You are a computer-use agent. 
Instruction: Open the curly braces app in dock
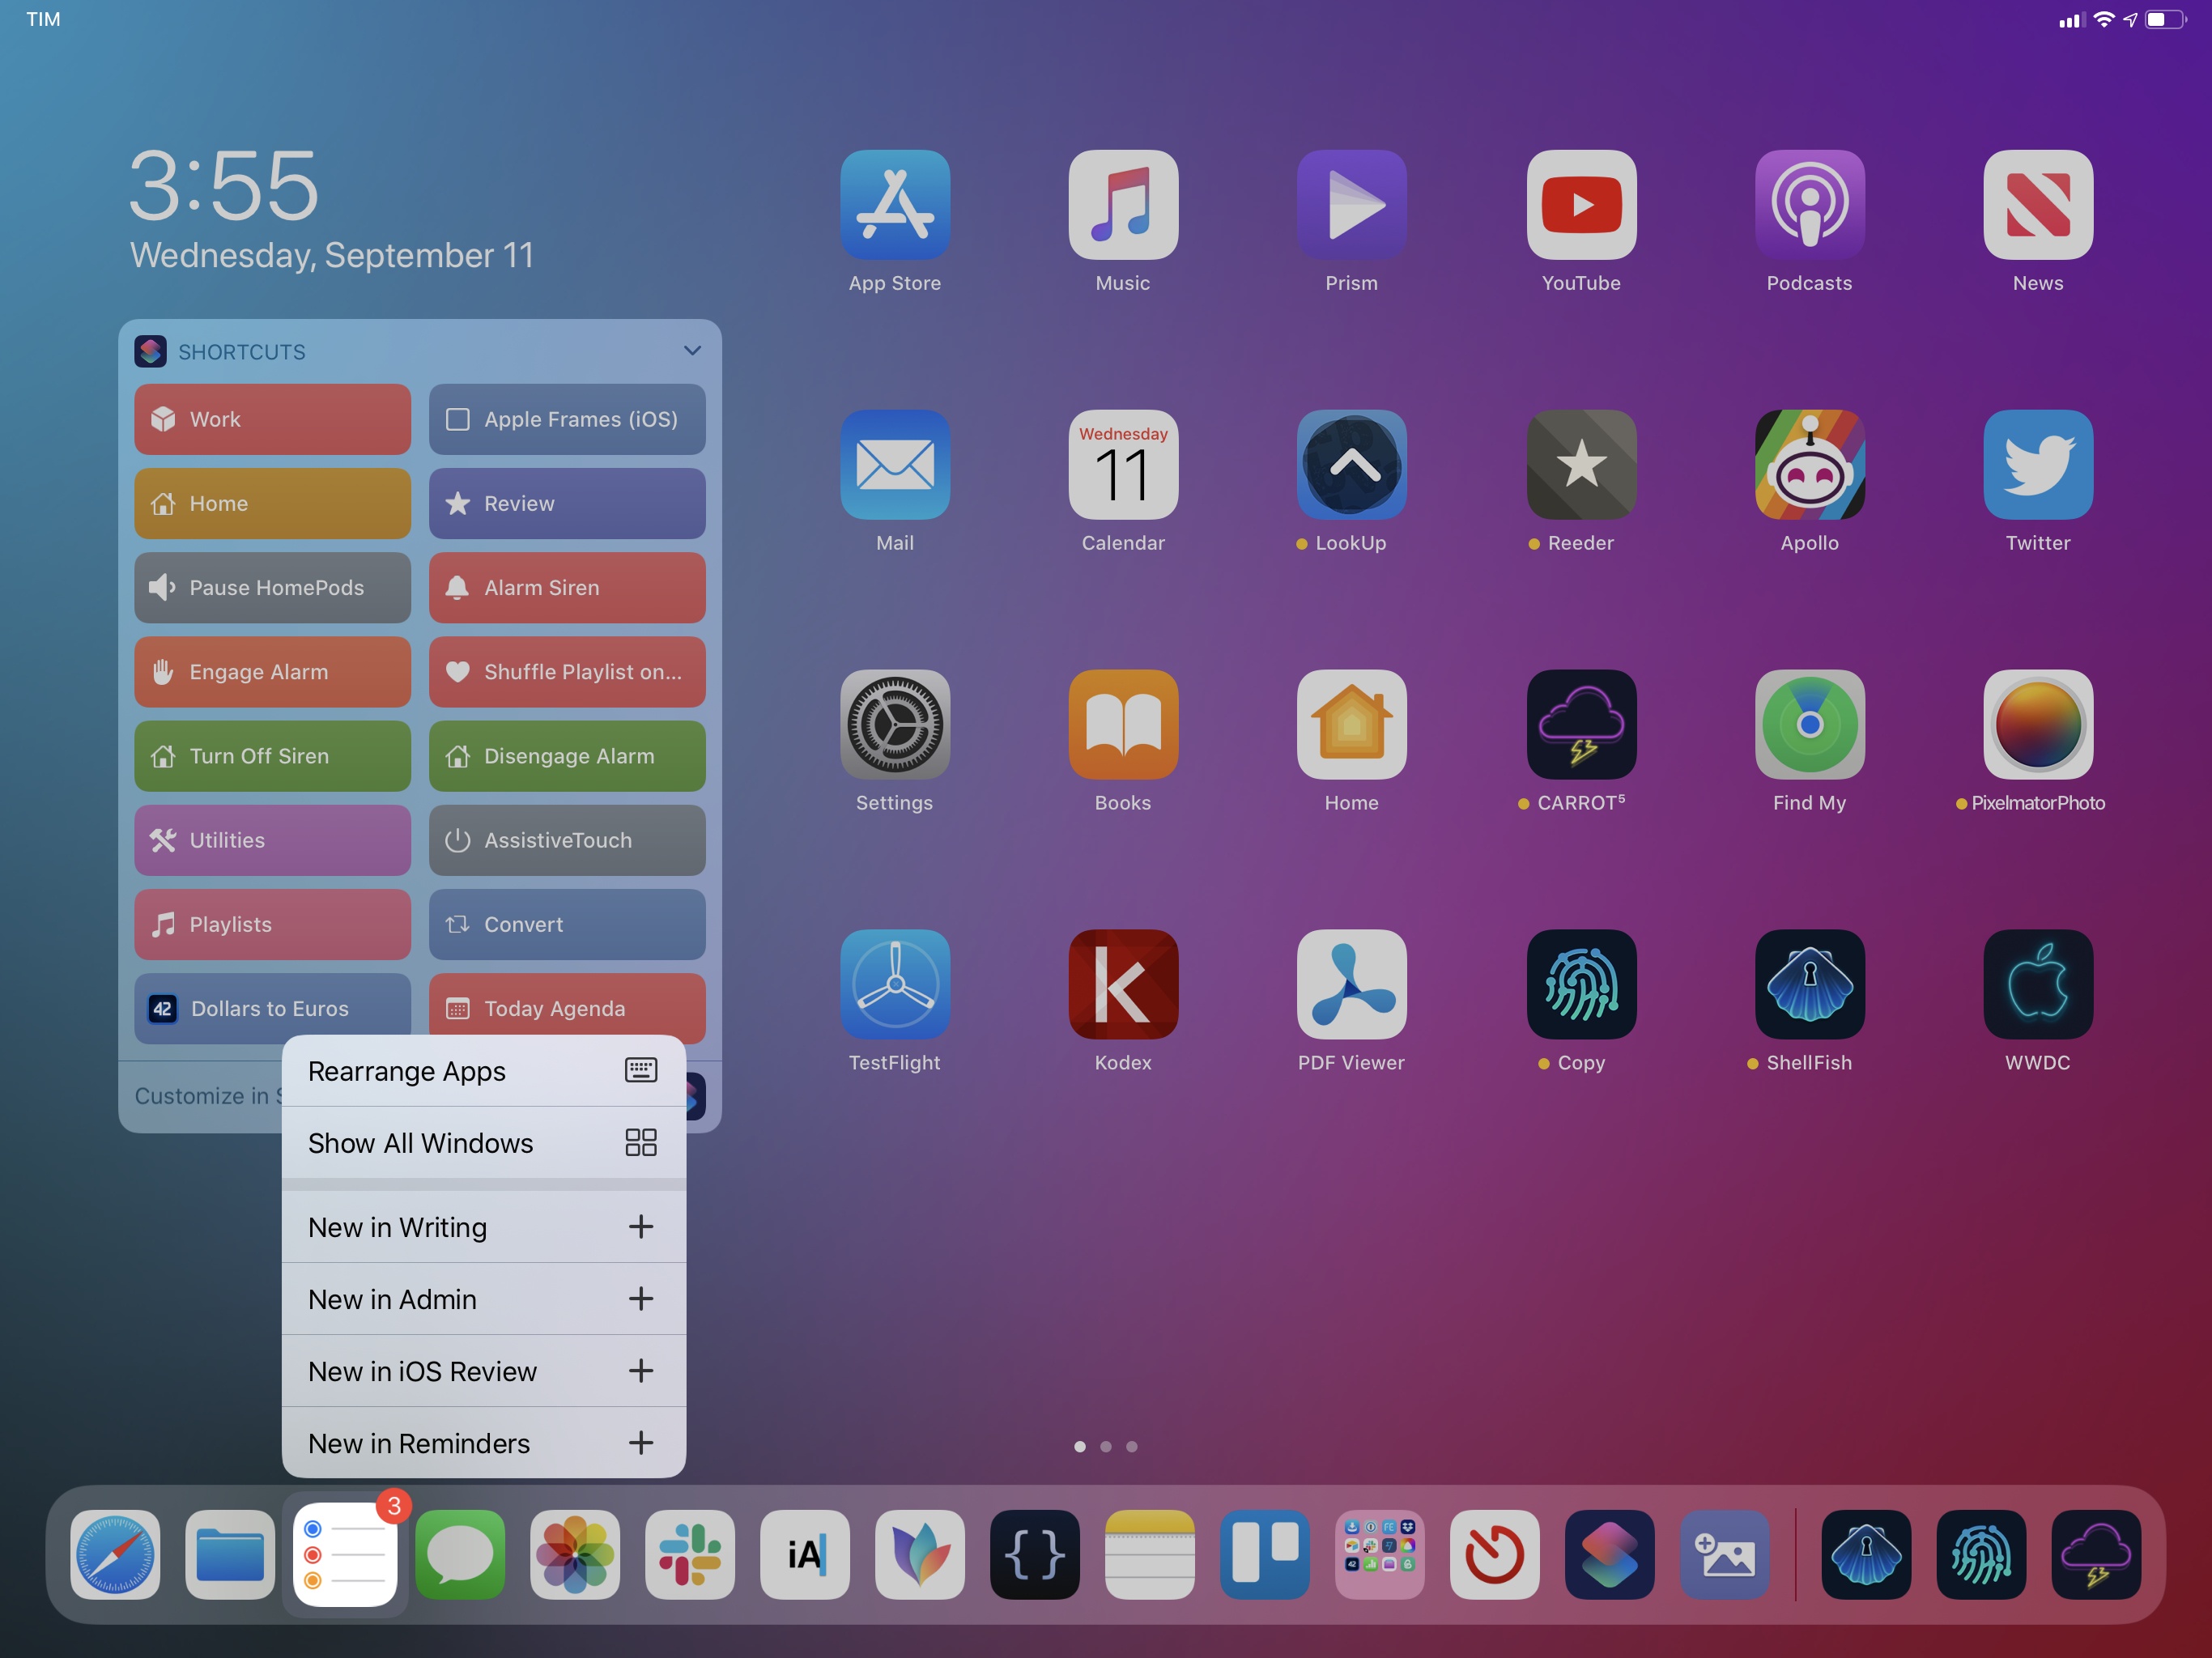(x=1035, y=1555)
